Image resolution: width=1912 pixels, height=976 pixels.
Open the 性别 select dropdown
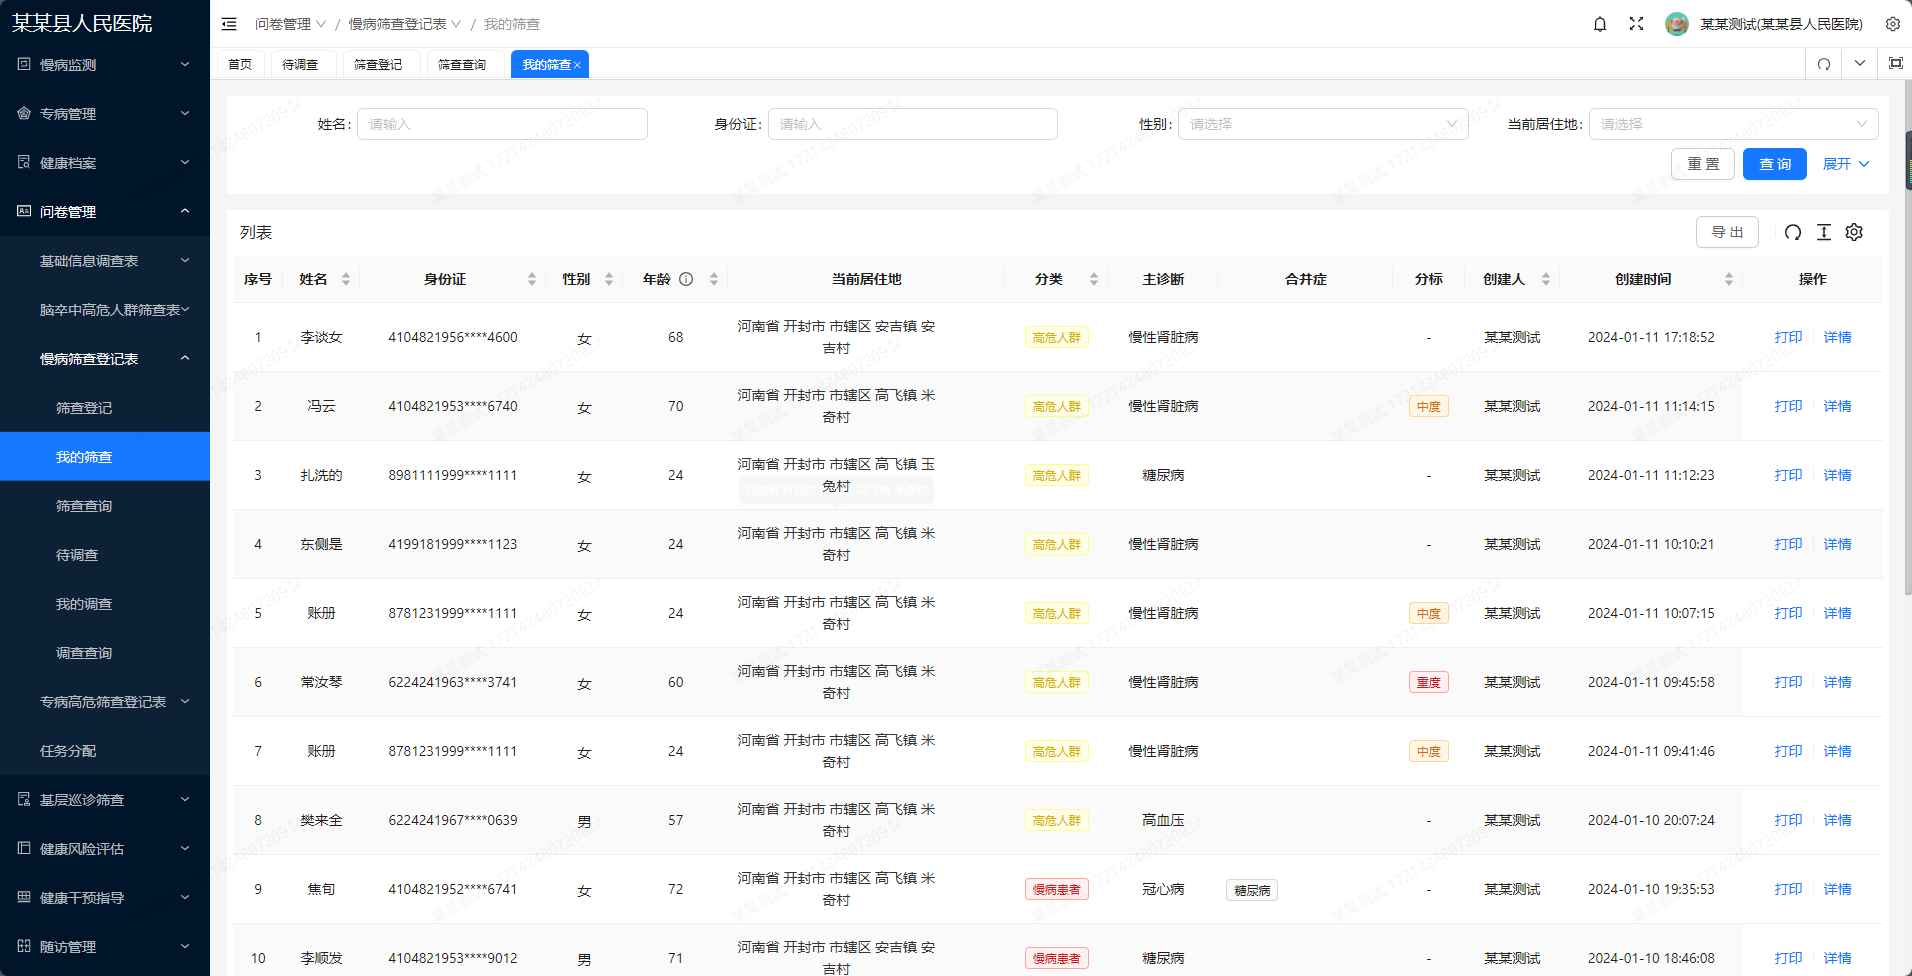[x=1322, y=124]
